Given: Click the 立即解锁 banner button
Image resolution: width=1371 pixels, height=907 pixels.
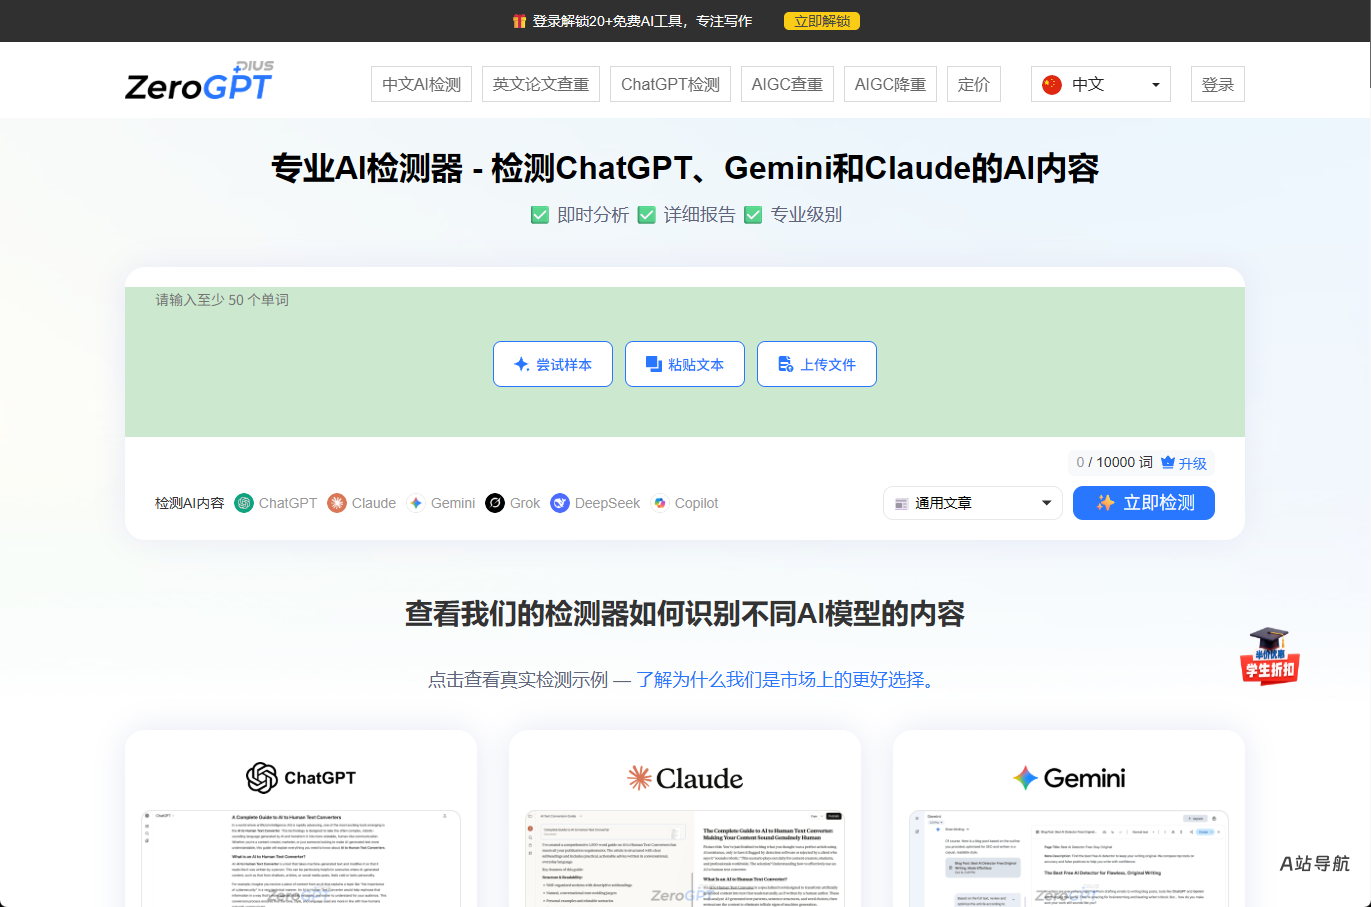Looking at the screenshot, I should 822,21.
